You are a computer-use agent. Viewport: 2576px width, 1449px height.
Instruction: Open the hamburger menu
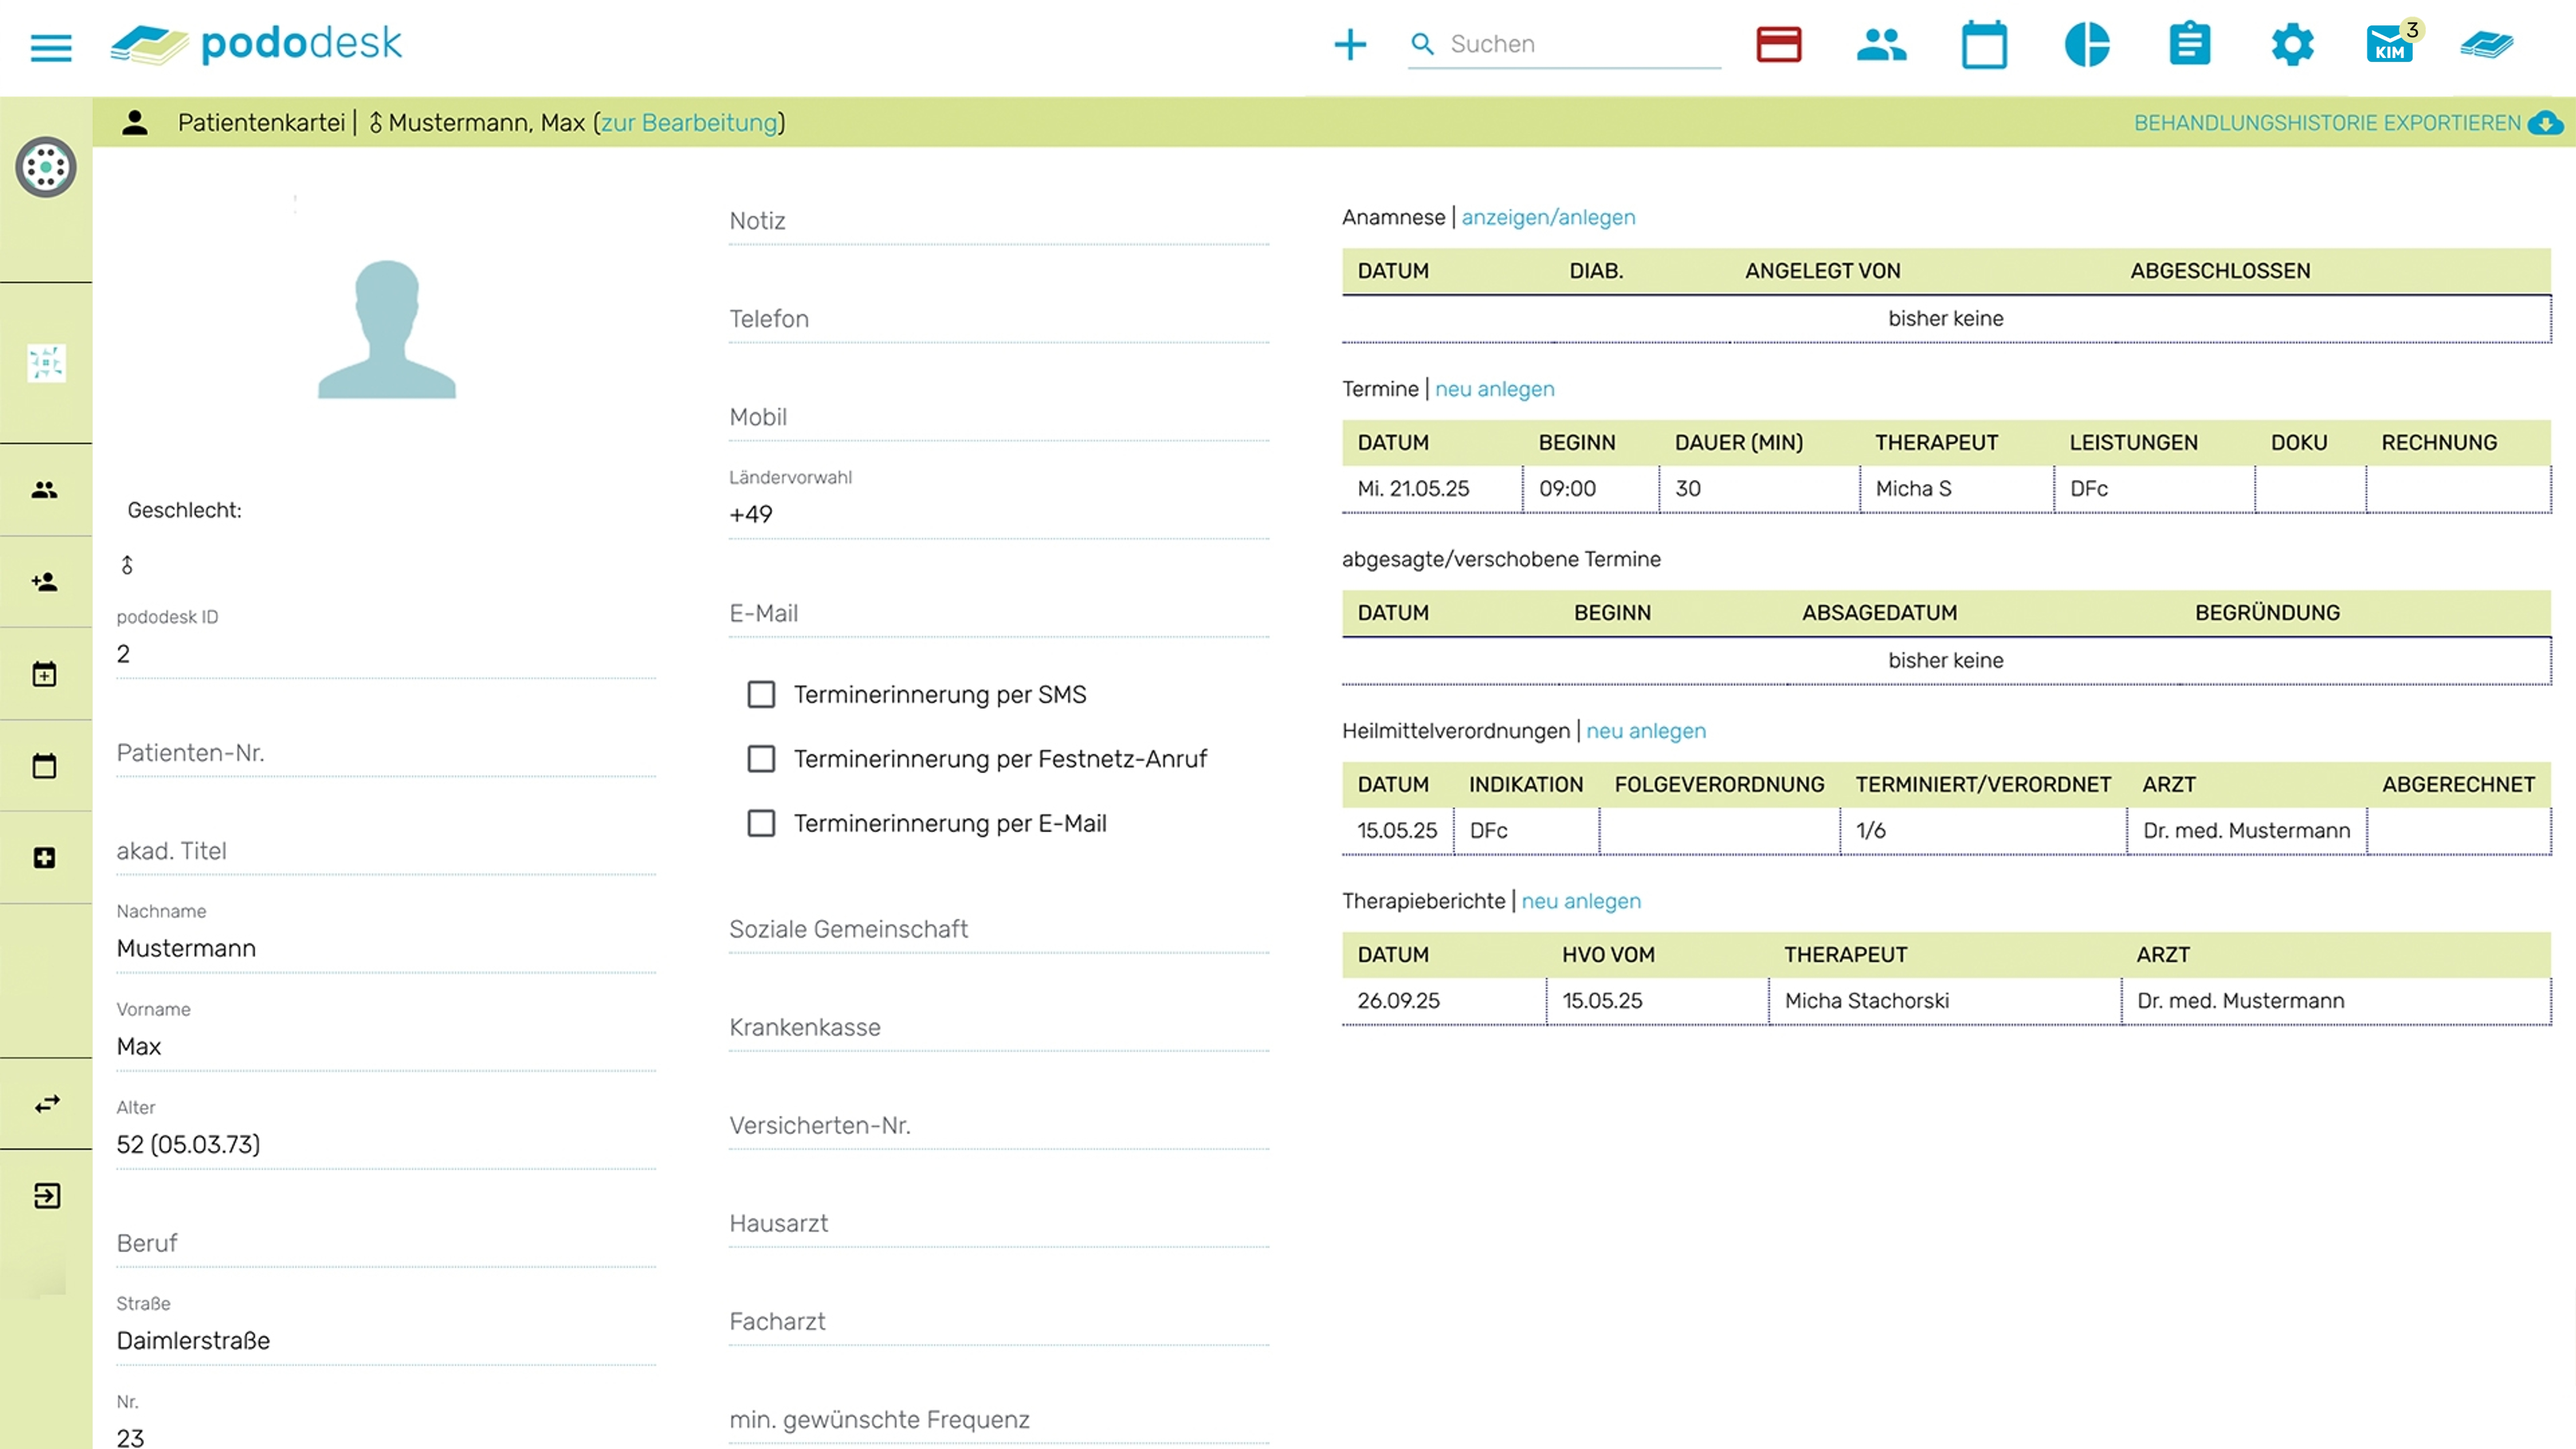tap(51, 46)
